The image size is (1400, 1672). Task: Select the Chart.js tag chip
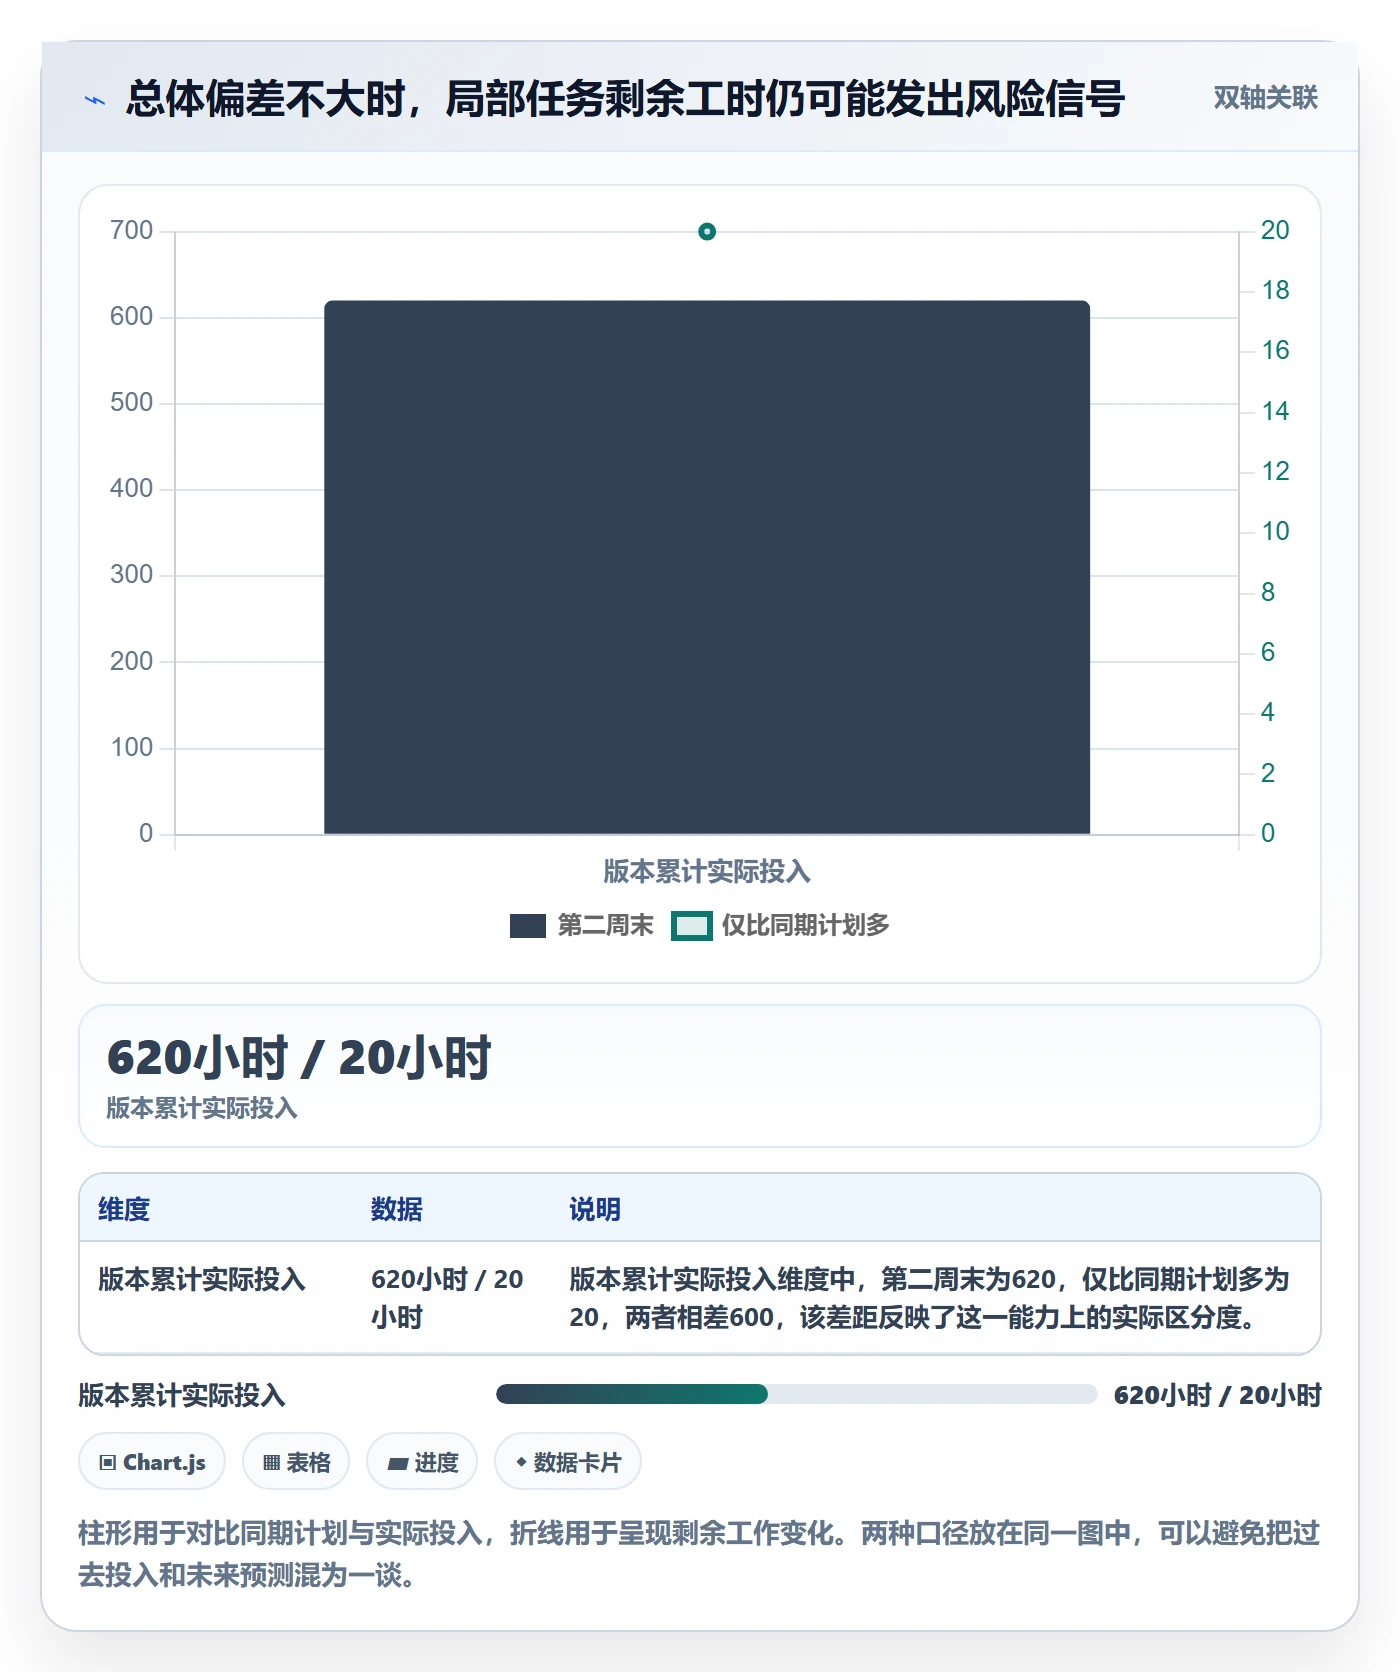pos(152,1462)
